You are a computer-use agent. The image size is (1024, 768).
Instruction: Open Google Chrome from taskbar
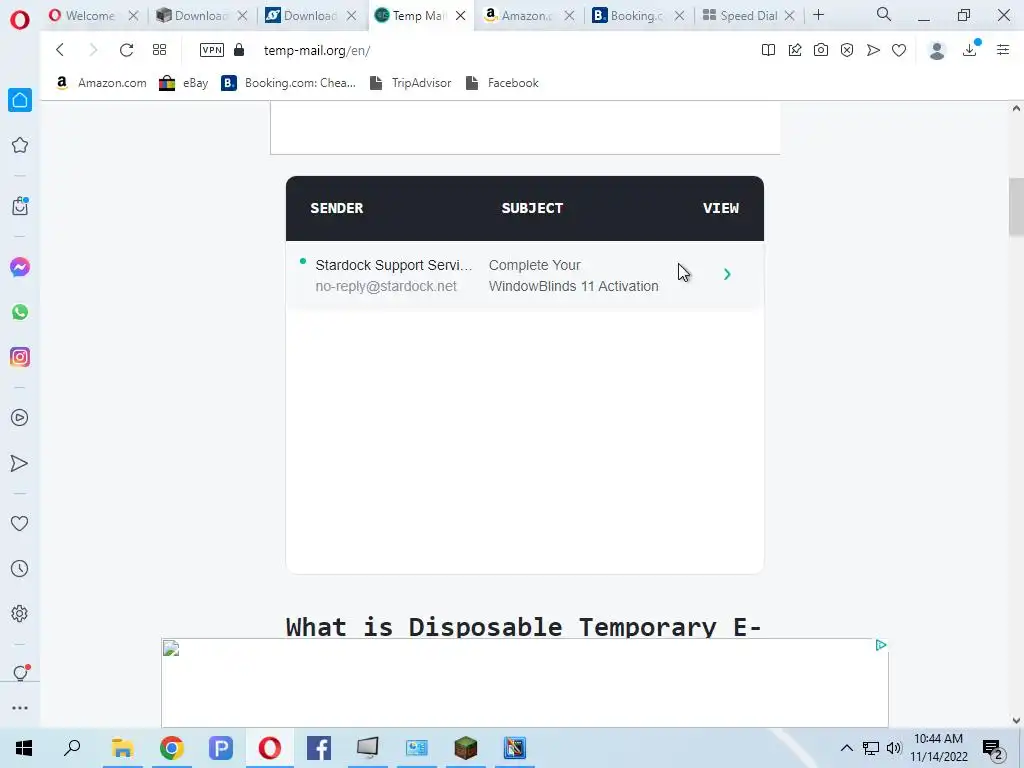tap(172, 748)
